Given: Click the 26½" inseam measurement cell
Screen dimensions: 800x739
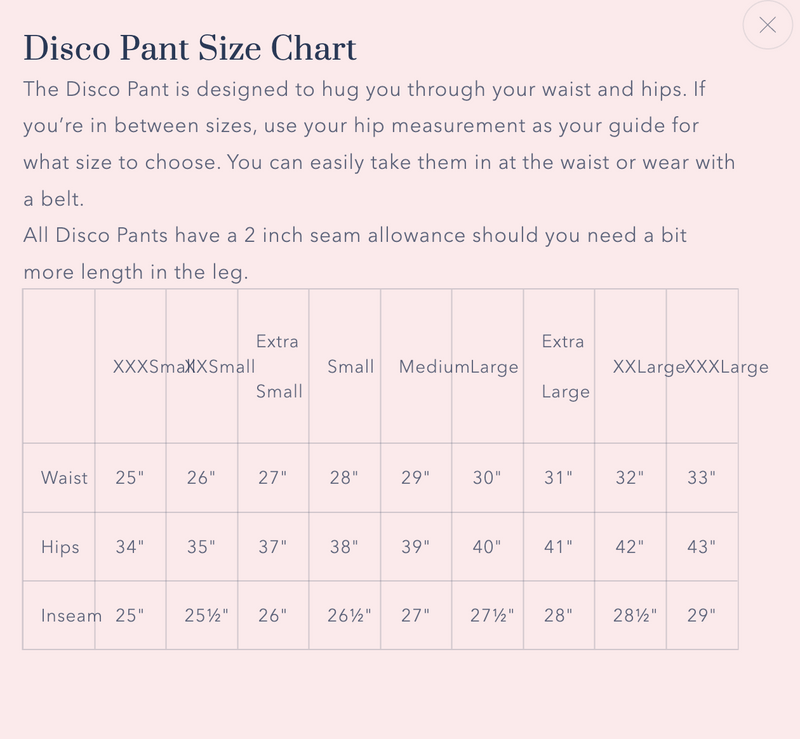Looking at the screenshot, I should [350, 616].
